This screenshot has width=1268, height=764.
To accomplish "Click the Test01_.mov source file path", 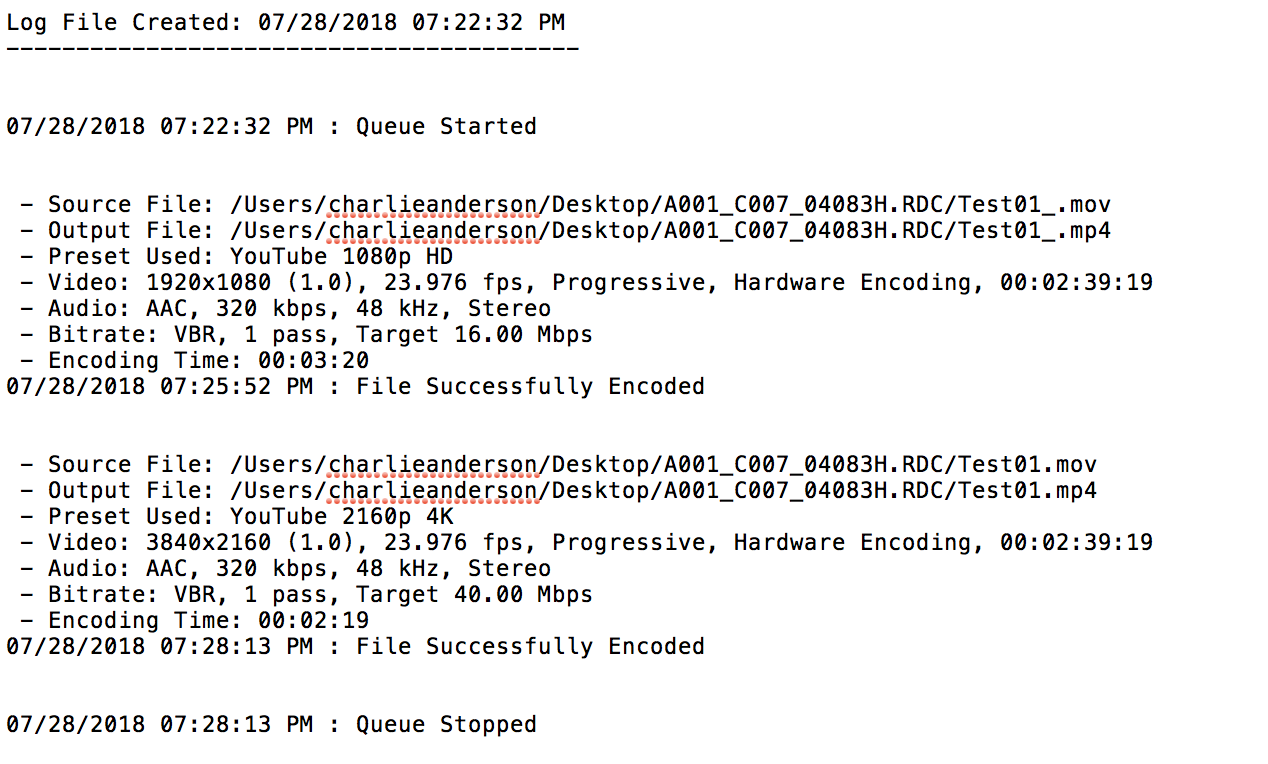I will 670,205.
